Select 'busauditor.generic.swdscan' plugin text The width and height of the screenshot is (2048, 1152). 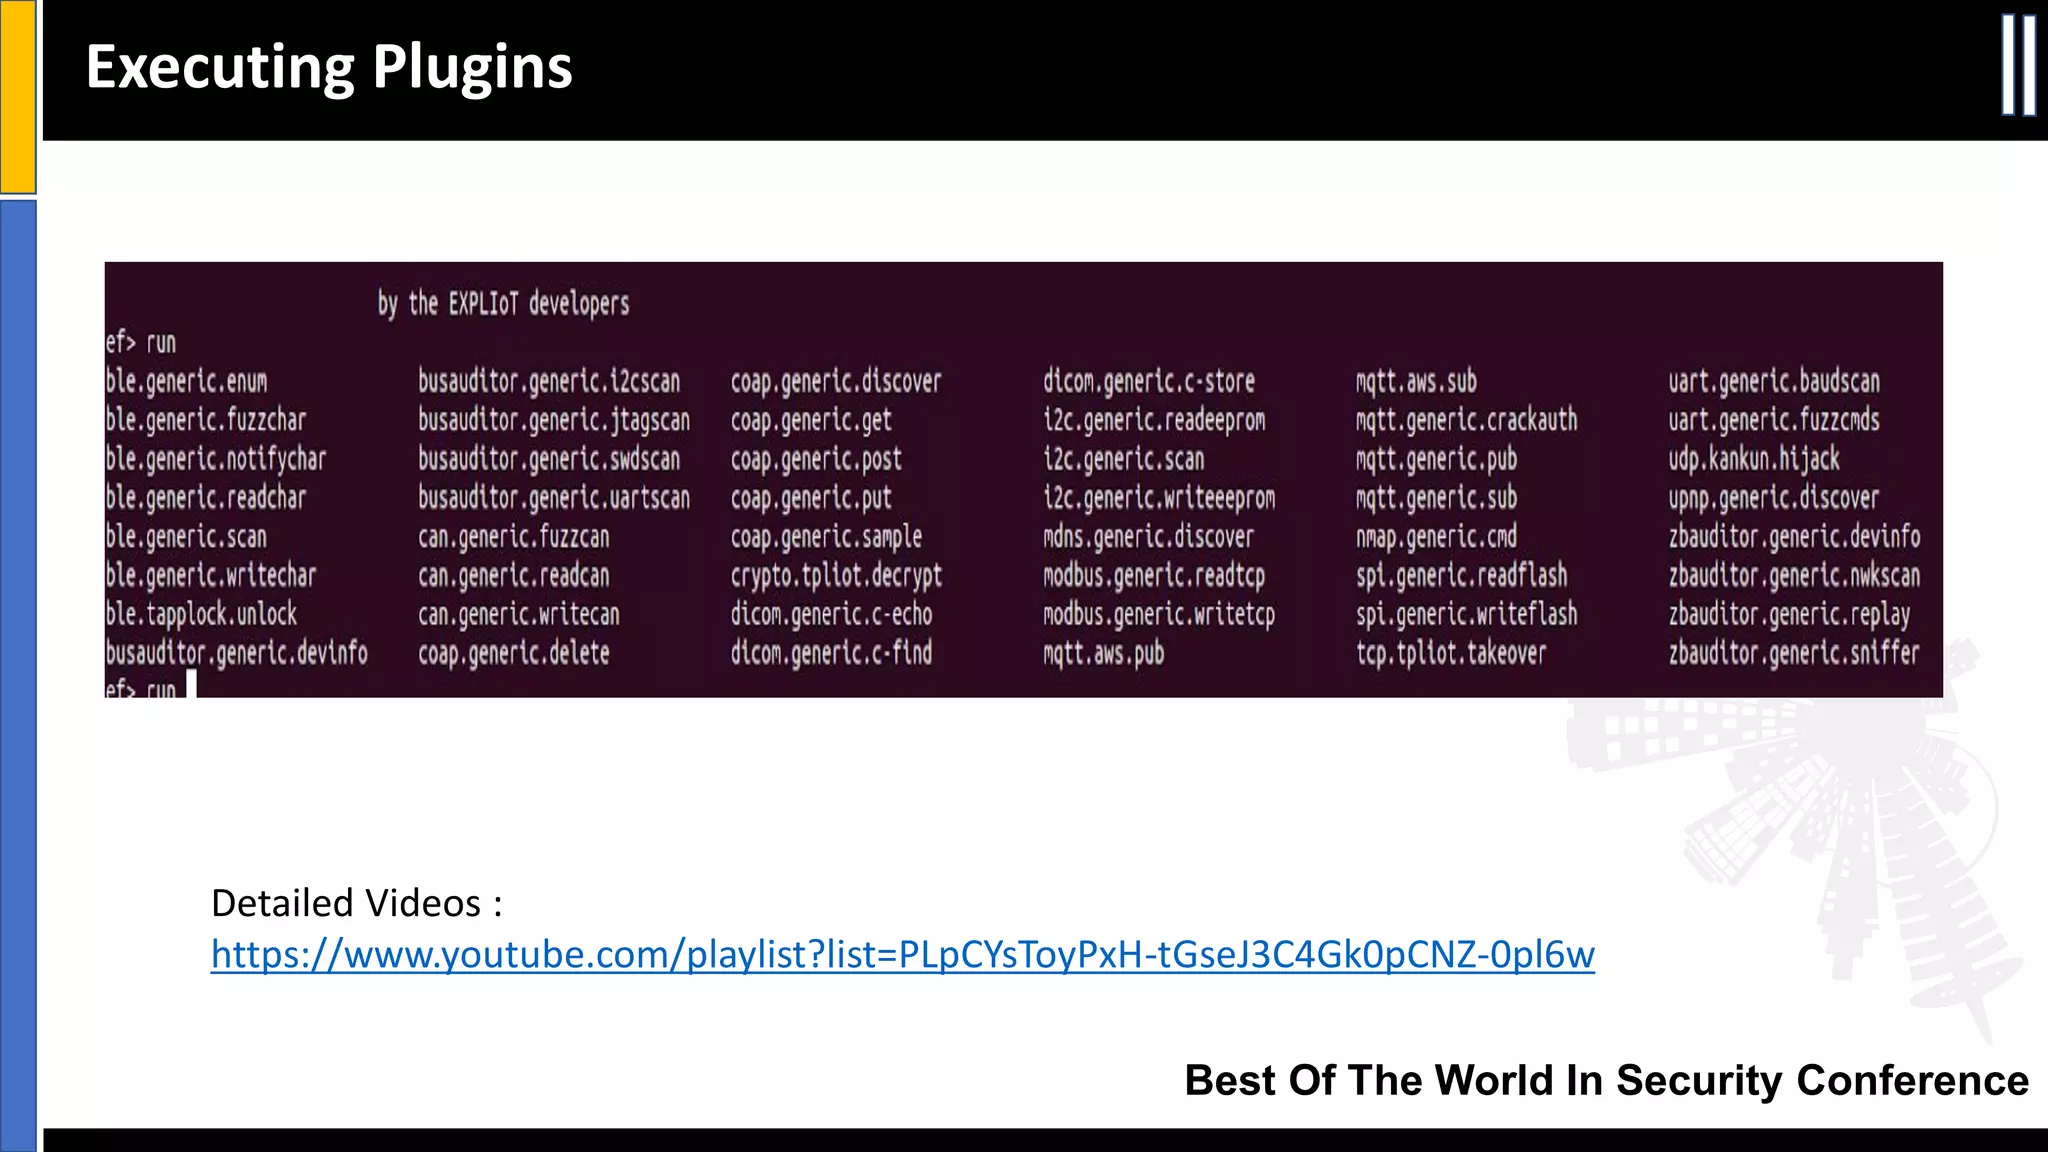pyautogui.click(x=549, y=459)
